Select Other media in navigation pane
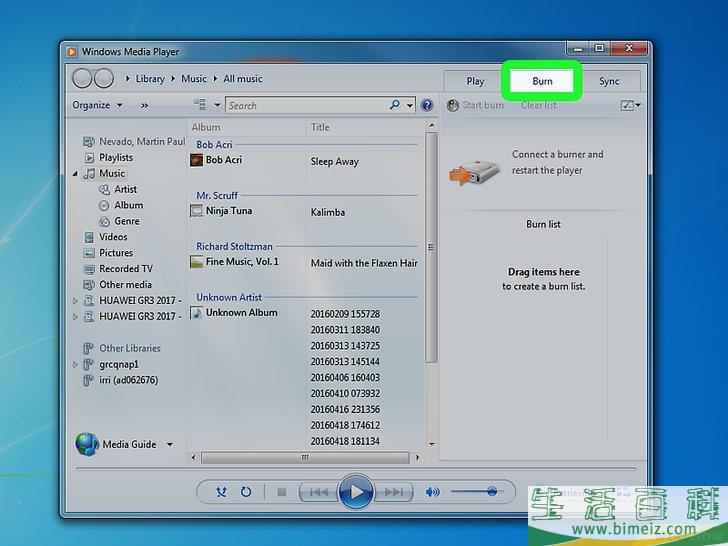Image resolution: width=728 pixels, height=546 pixels. [125, 285]
